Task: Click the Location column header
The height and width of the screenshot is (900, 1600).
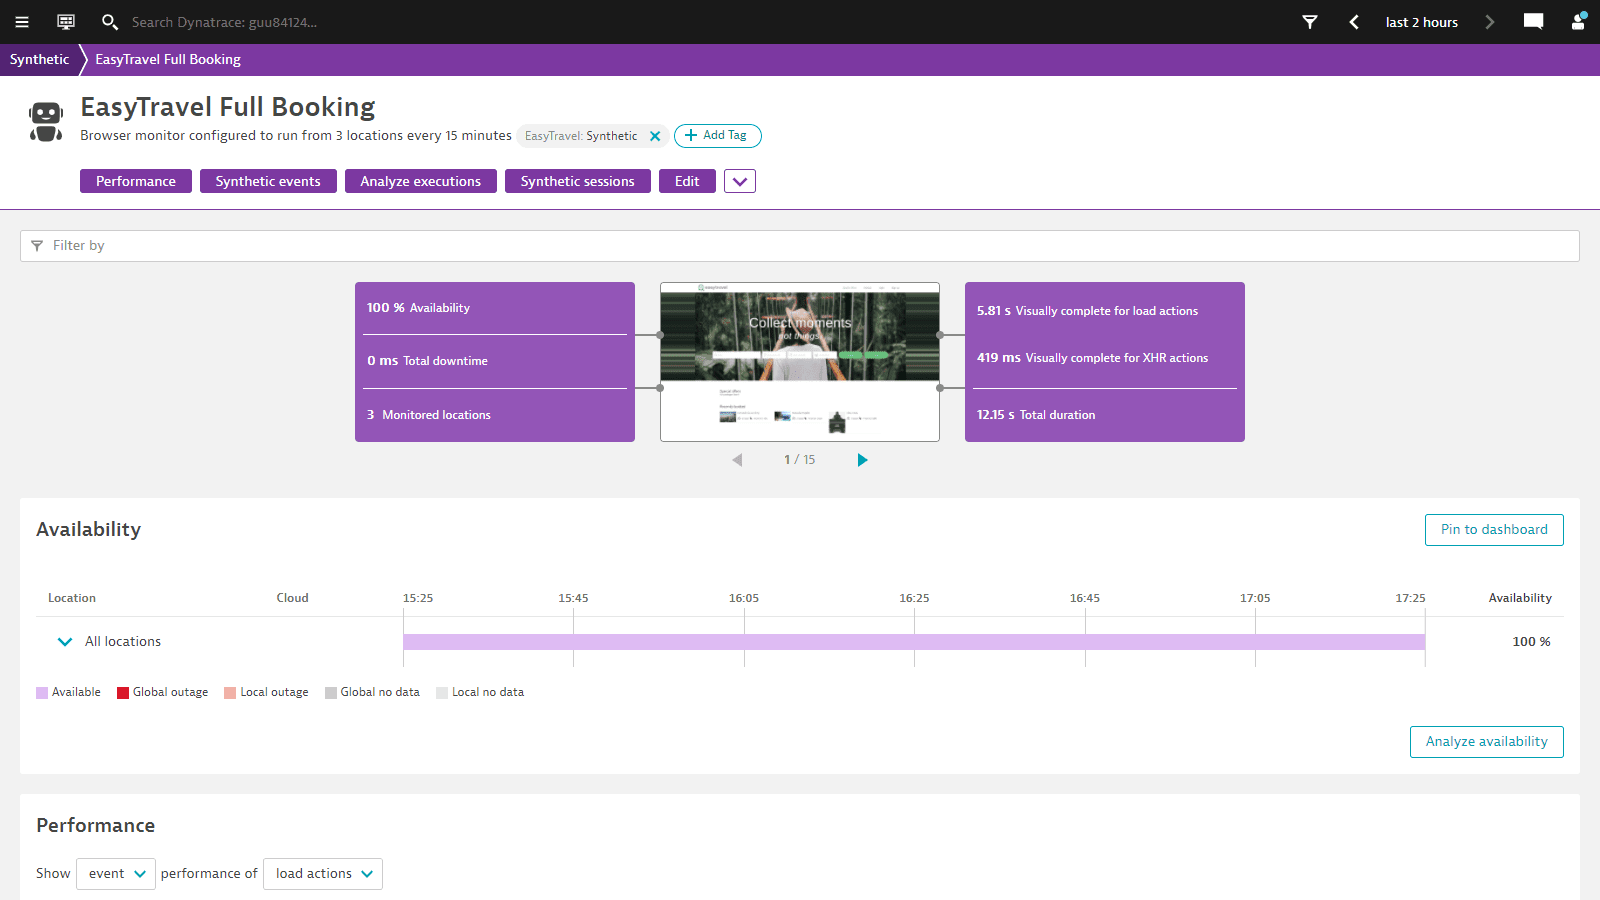Action: pos(72,598)
